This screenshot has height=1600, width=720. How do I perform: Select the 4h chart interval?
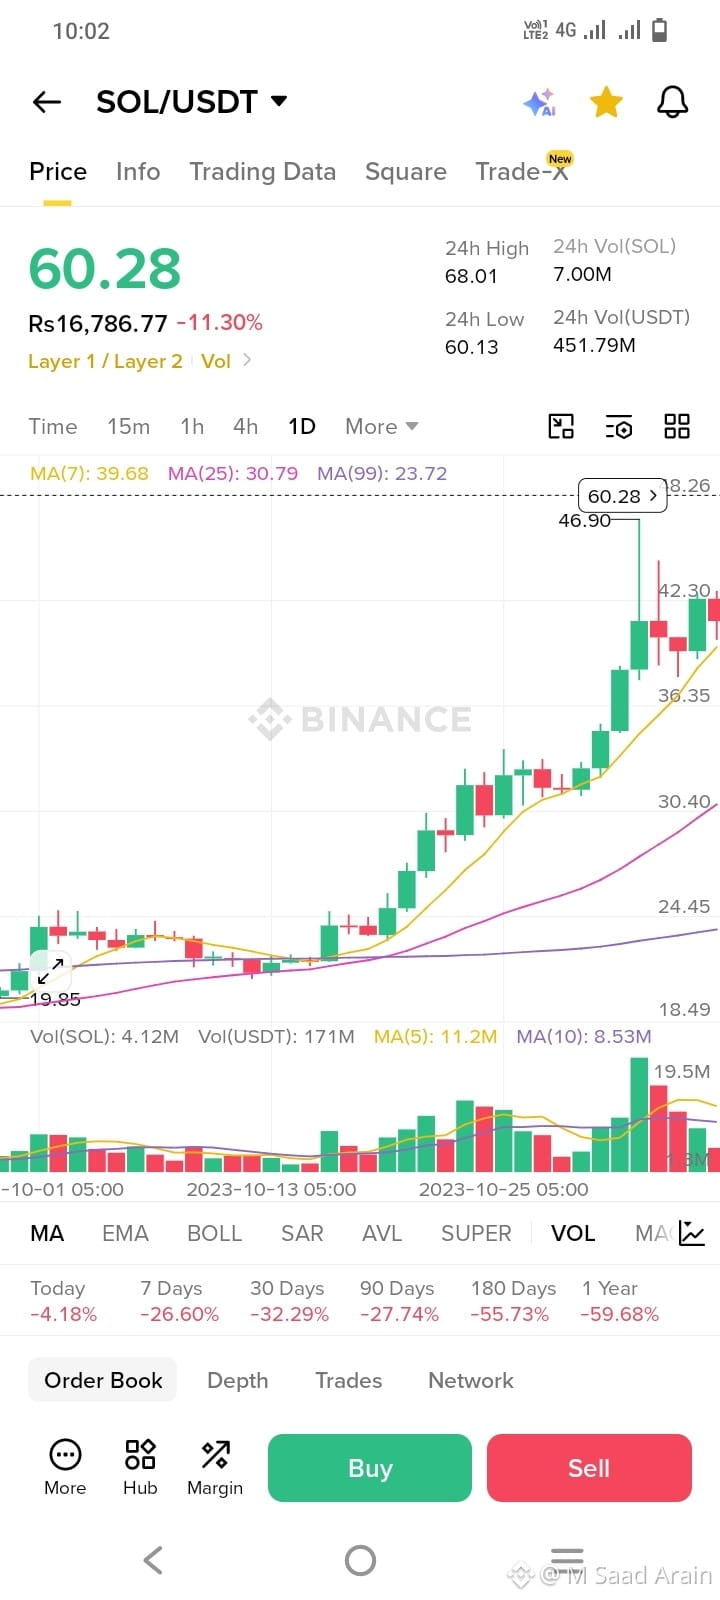pos(246,427)
